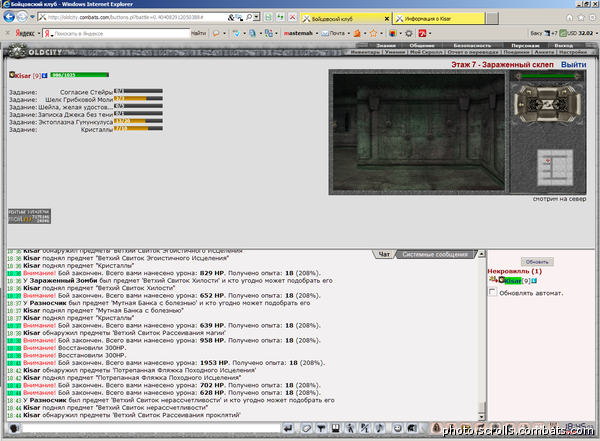
Task: Open the 'Персонаж' game menu
Action: (x=525, y=46)
